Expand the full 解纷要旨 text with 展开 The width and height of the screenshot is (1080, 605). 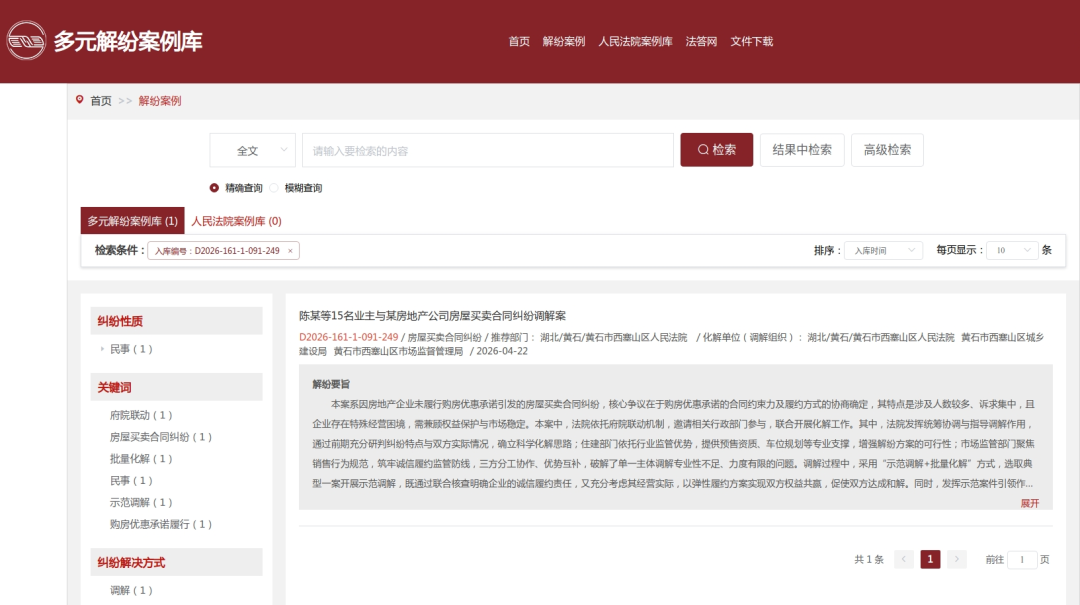click(x=1030, y=503)
